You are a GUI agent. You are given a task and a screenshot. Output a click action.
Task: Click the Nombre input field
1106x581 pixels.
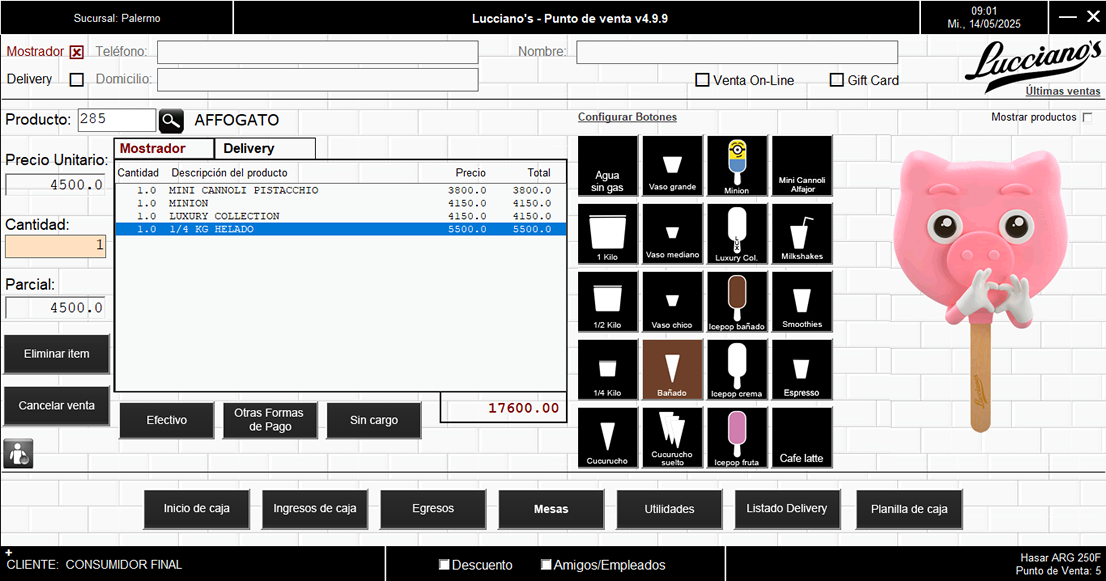pos(737,52)
